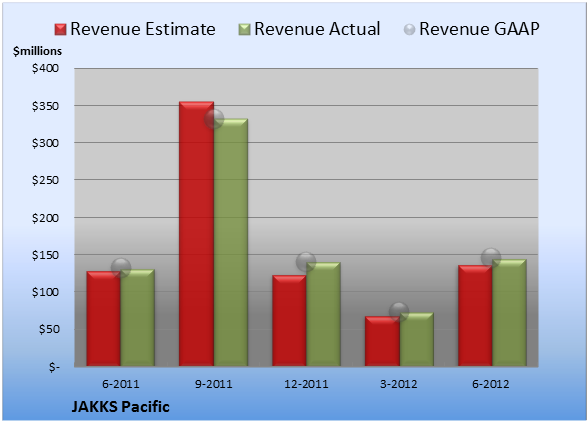The height and width of the screenshot is (422, 588).
Task: Select the green actual bar for 9-2011
Action: coord(231,242)
